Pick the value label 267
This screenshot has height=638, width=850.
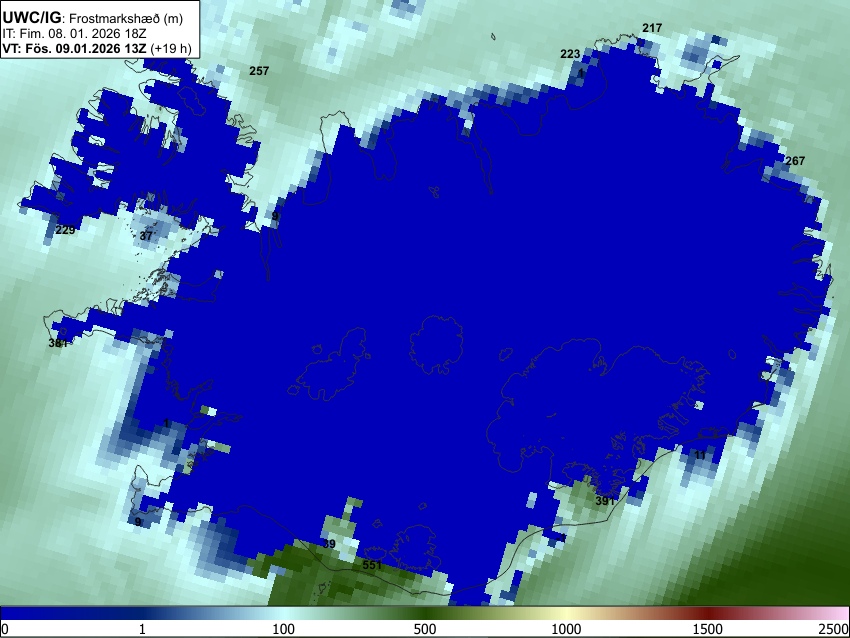(795, 160)
